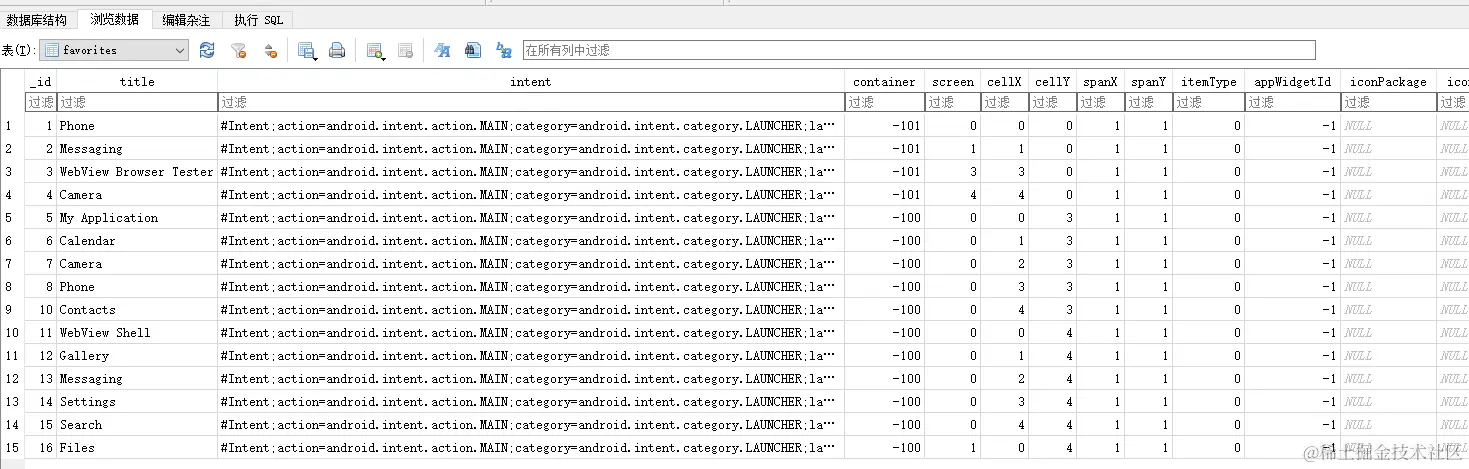The width and height of the screenshot is (1469, 469).
Task: Focus the 在所有列中过滤 search field
Action: 919,50
